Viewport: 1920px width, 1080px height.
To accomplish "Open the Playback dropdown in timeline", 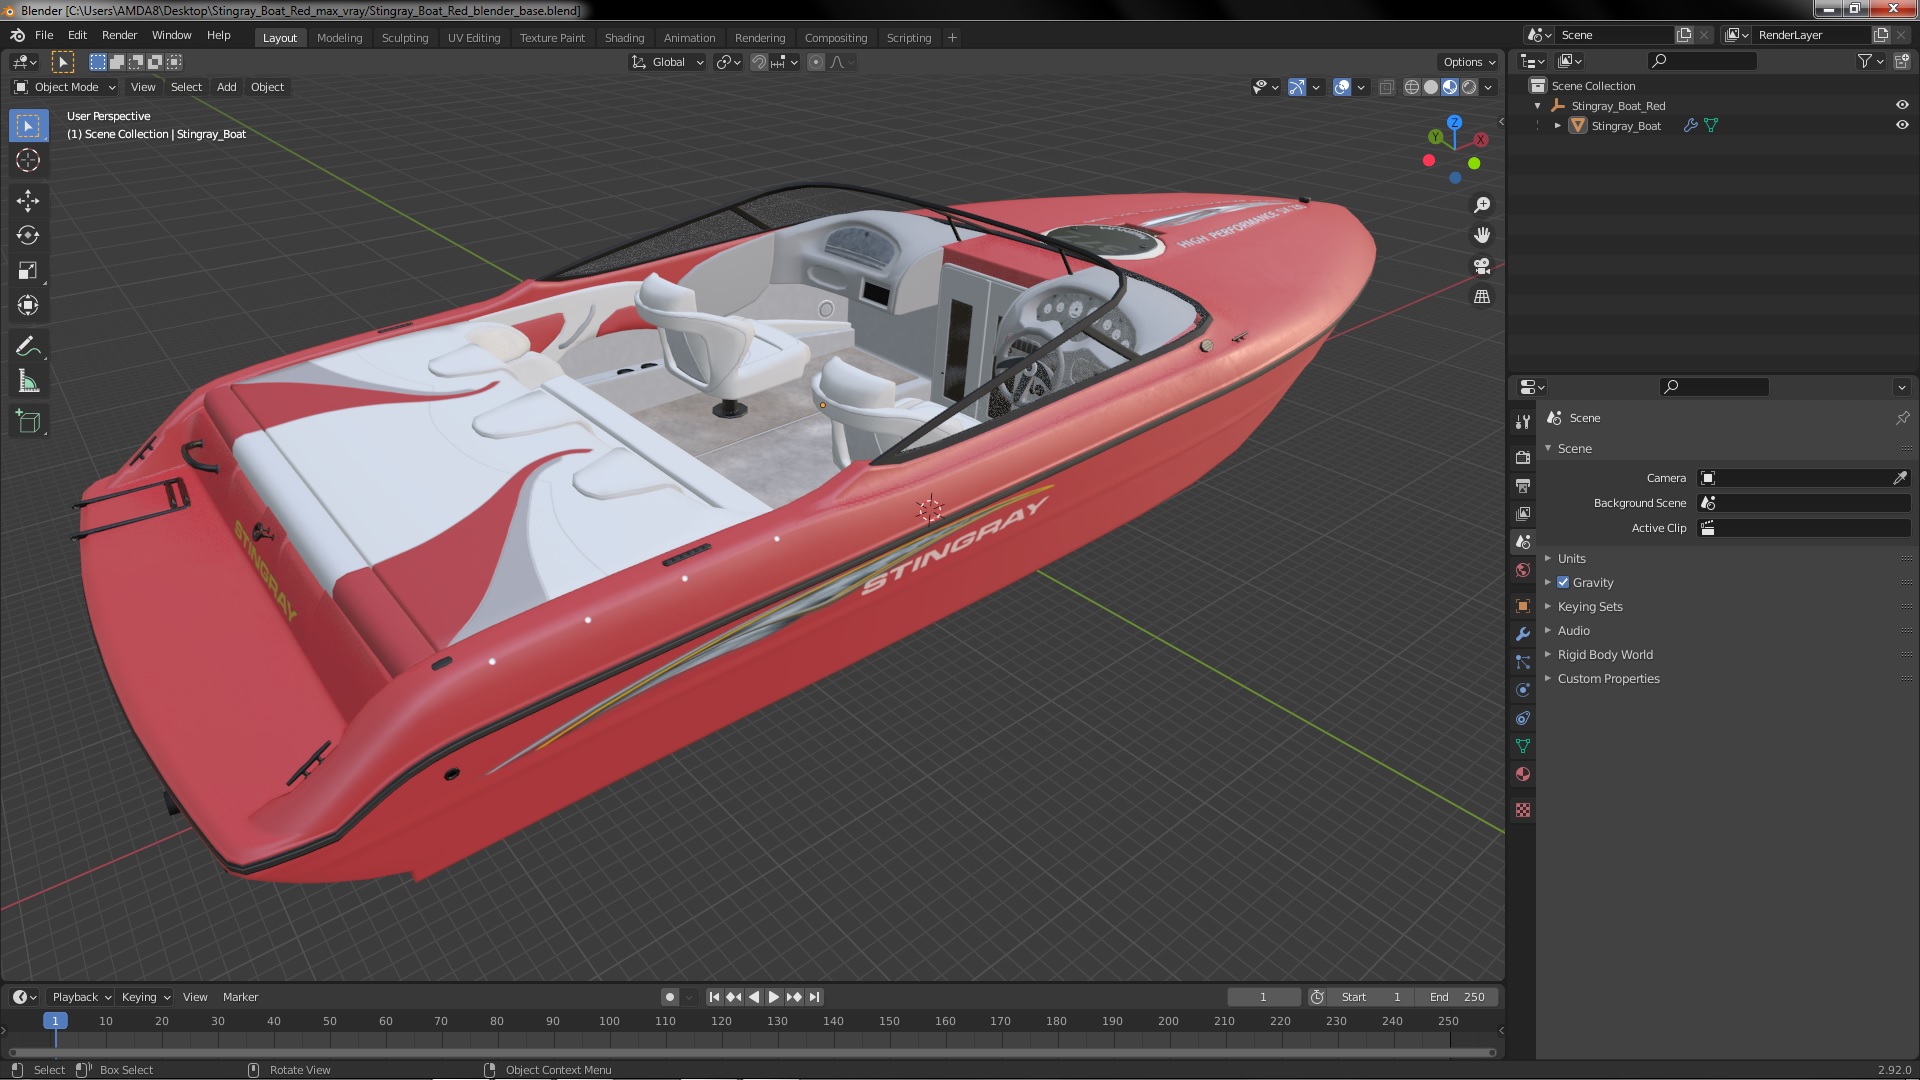I will (81, 997).
